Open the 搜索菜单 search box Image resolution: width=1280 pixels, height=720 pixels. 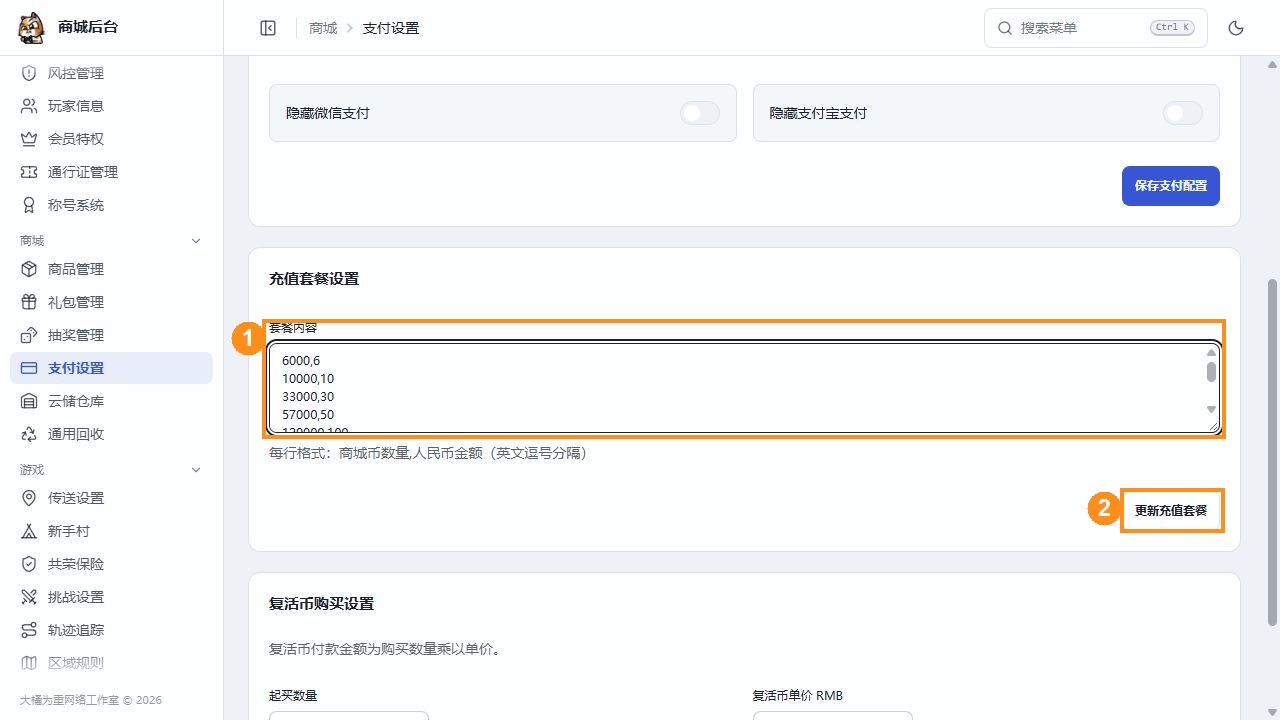click(1096, 28)
